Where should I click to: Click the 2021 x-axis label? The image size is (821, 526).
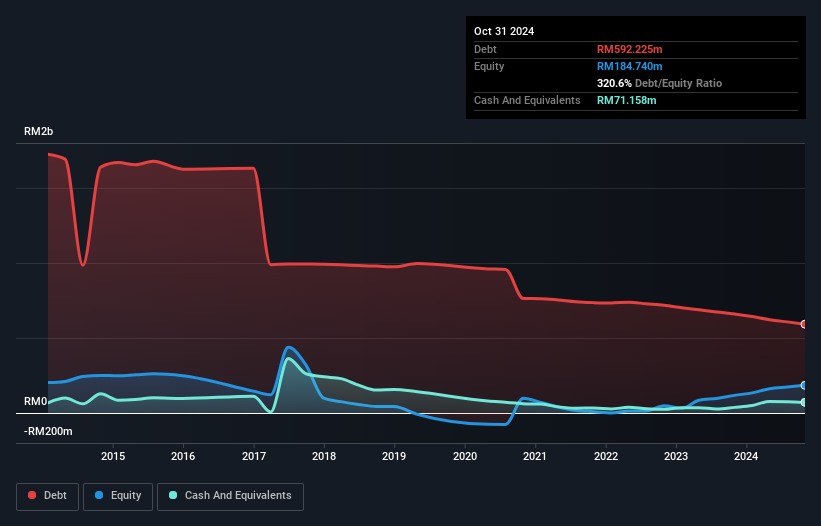click(x=535, y=456)
